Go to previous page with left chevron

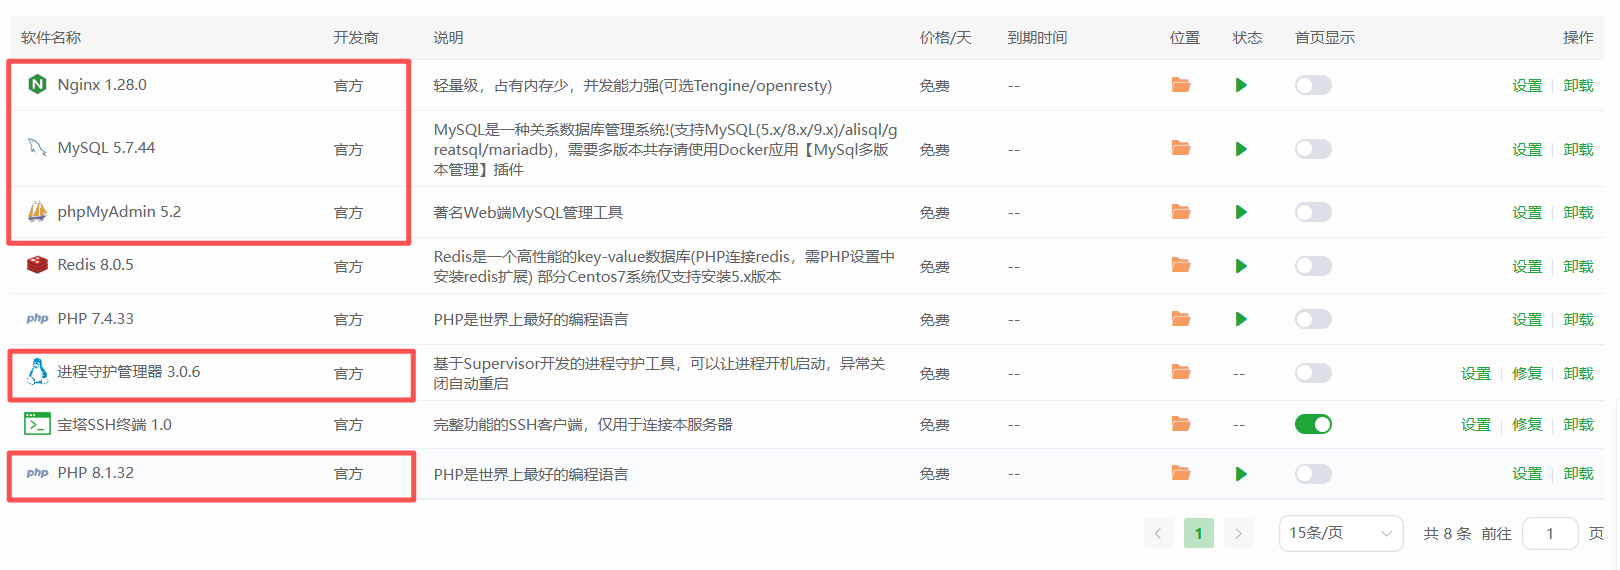click(1158, 533)
